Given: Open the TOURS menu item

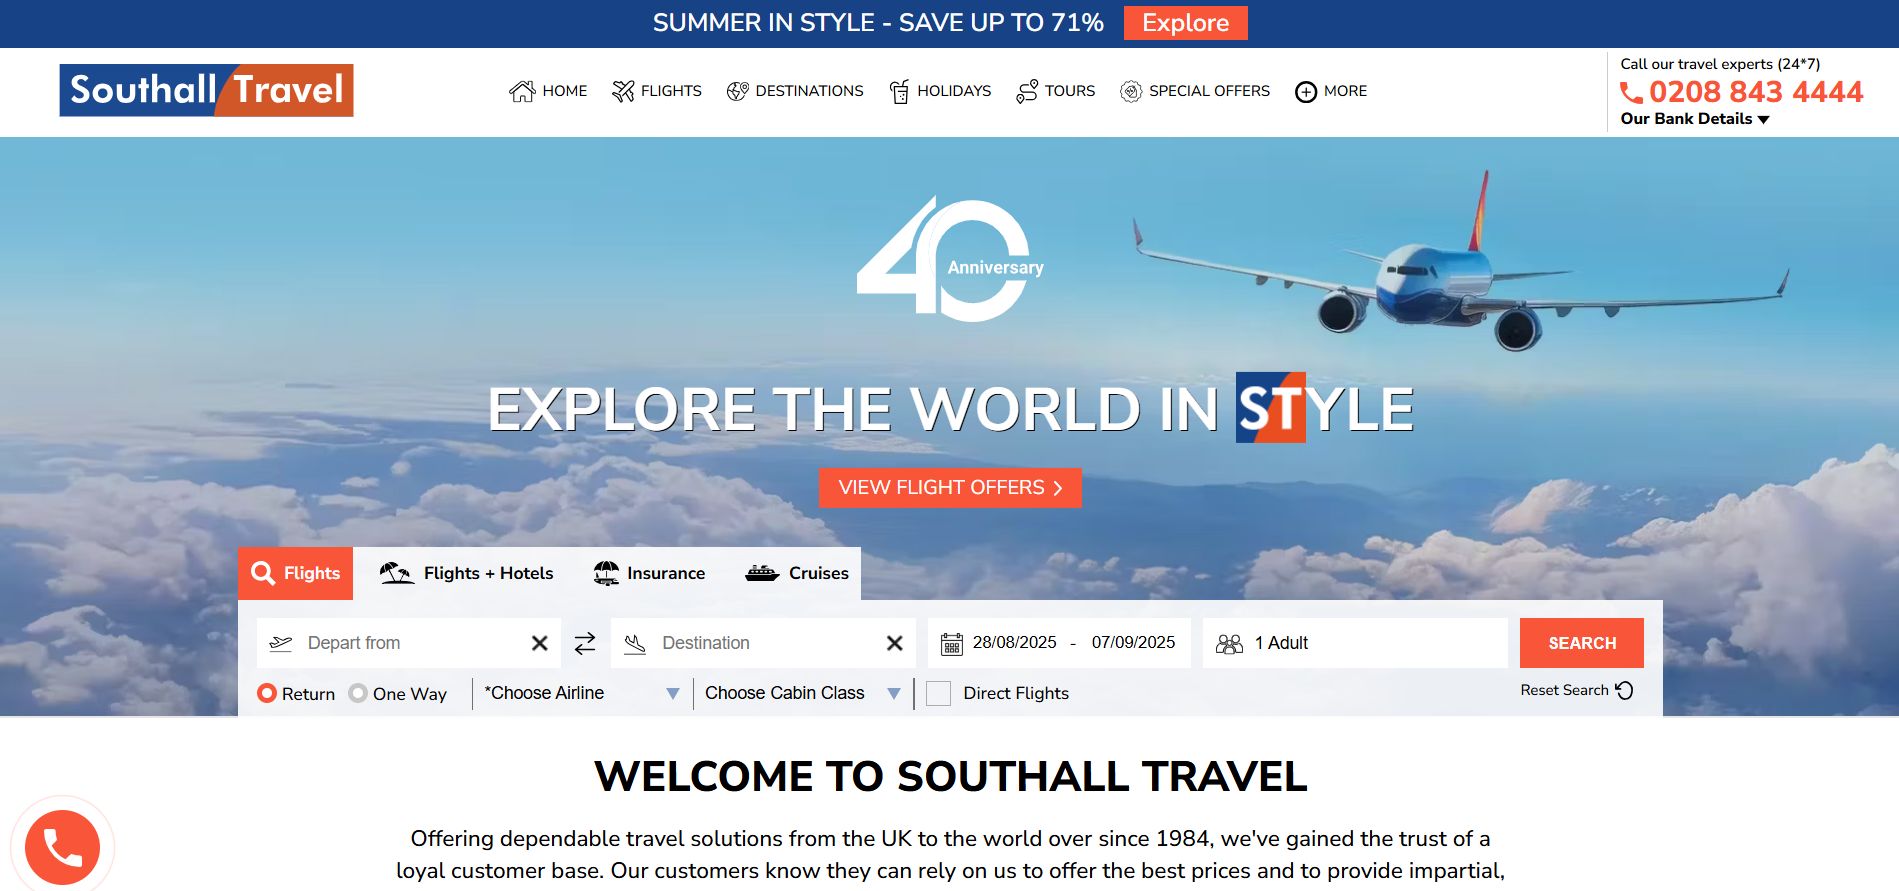Looking at the screenshot, I should pos(1055,91).
